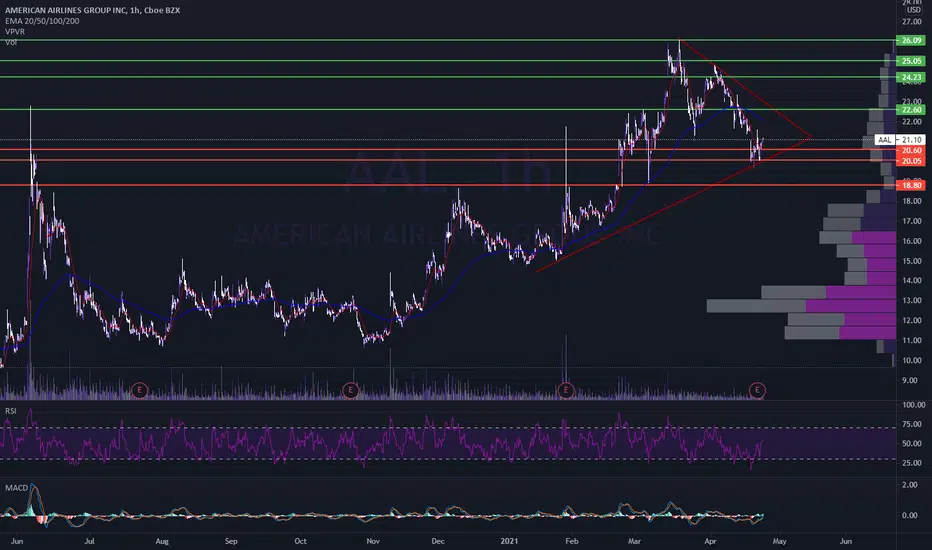This screenshot has height=550, width=932.
Task: Click the Jun label at the time axis start
Action: (17, 541)
